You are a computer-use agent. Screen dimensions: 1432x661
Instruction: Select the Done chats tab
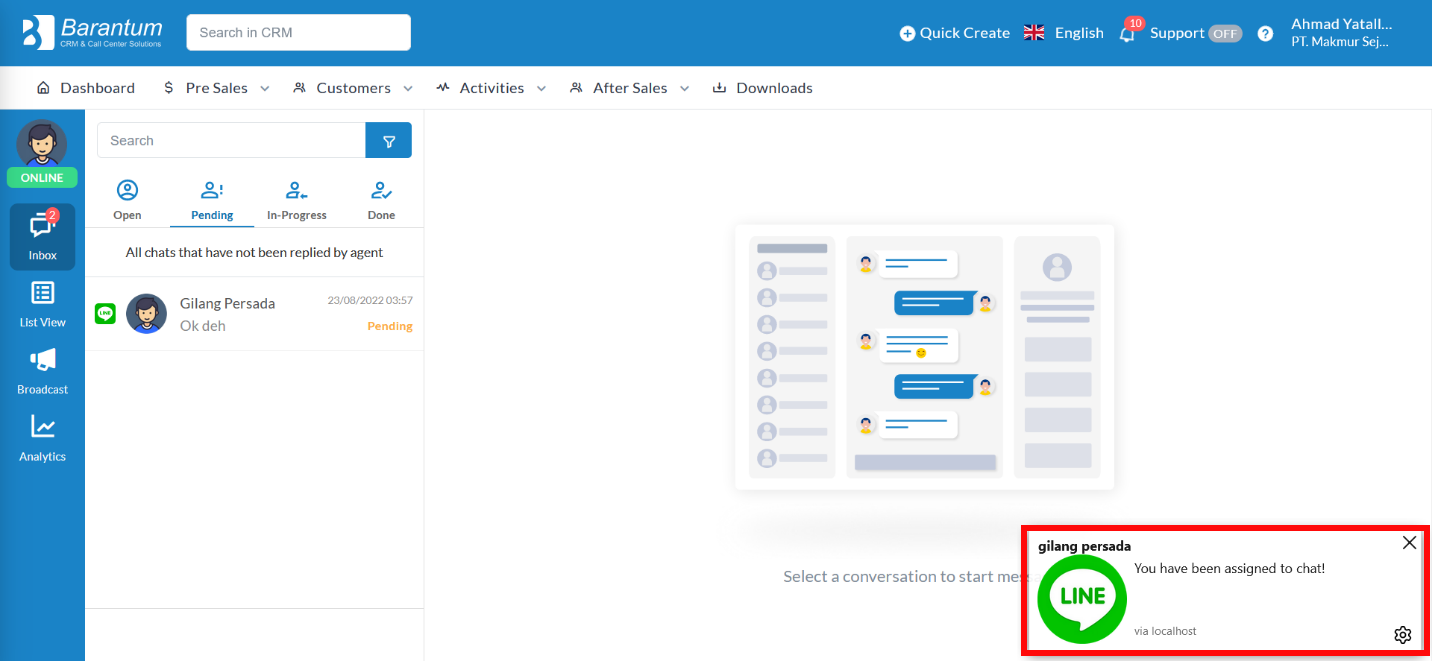[x=381, y=201]
